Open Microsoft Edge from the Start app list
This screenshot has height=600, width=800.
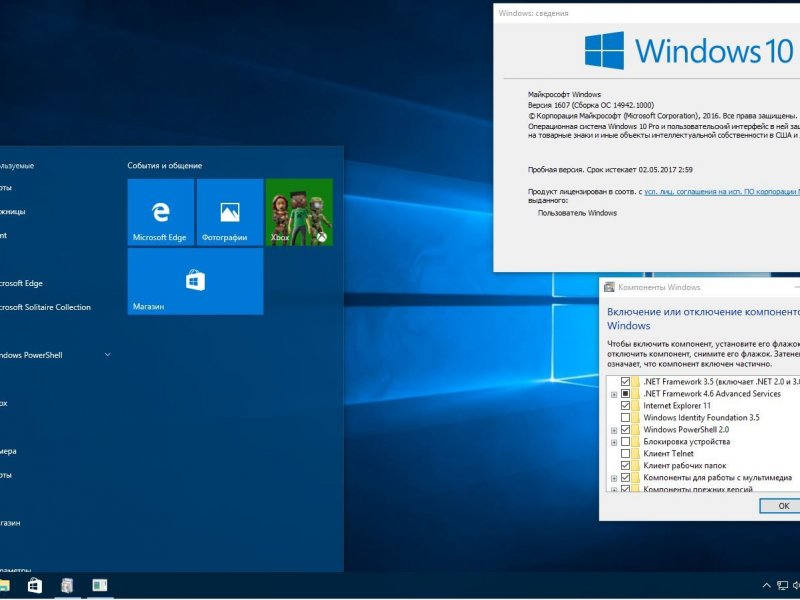coord(20,283)
